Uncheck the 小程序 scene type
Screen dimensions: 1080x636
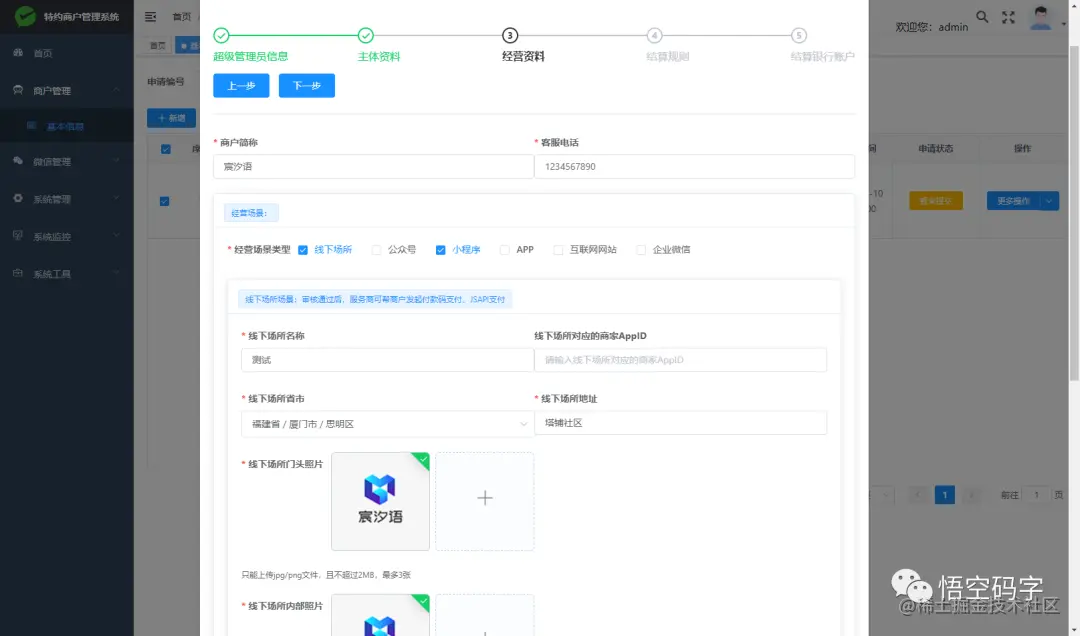point(441,250)
